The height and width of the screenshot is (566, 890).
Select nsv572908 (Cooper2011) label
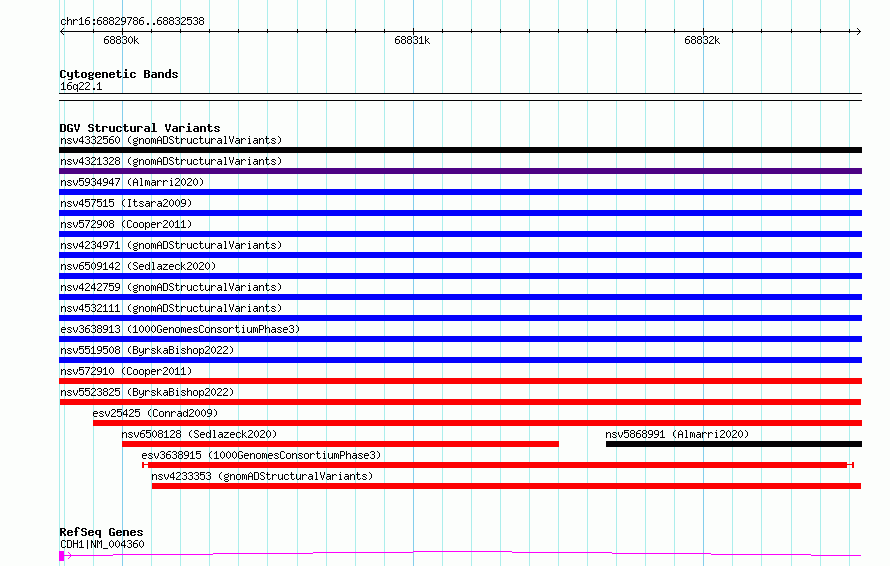pos(126,224)
